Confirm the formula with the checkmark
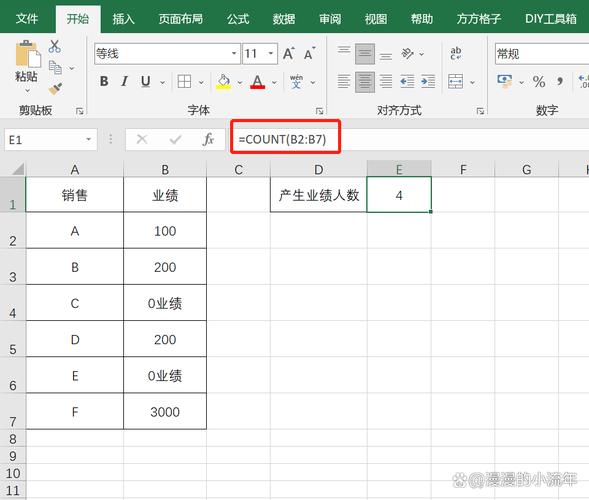The width and height of the screenshot is (589, 500). (175, 140)
